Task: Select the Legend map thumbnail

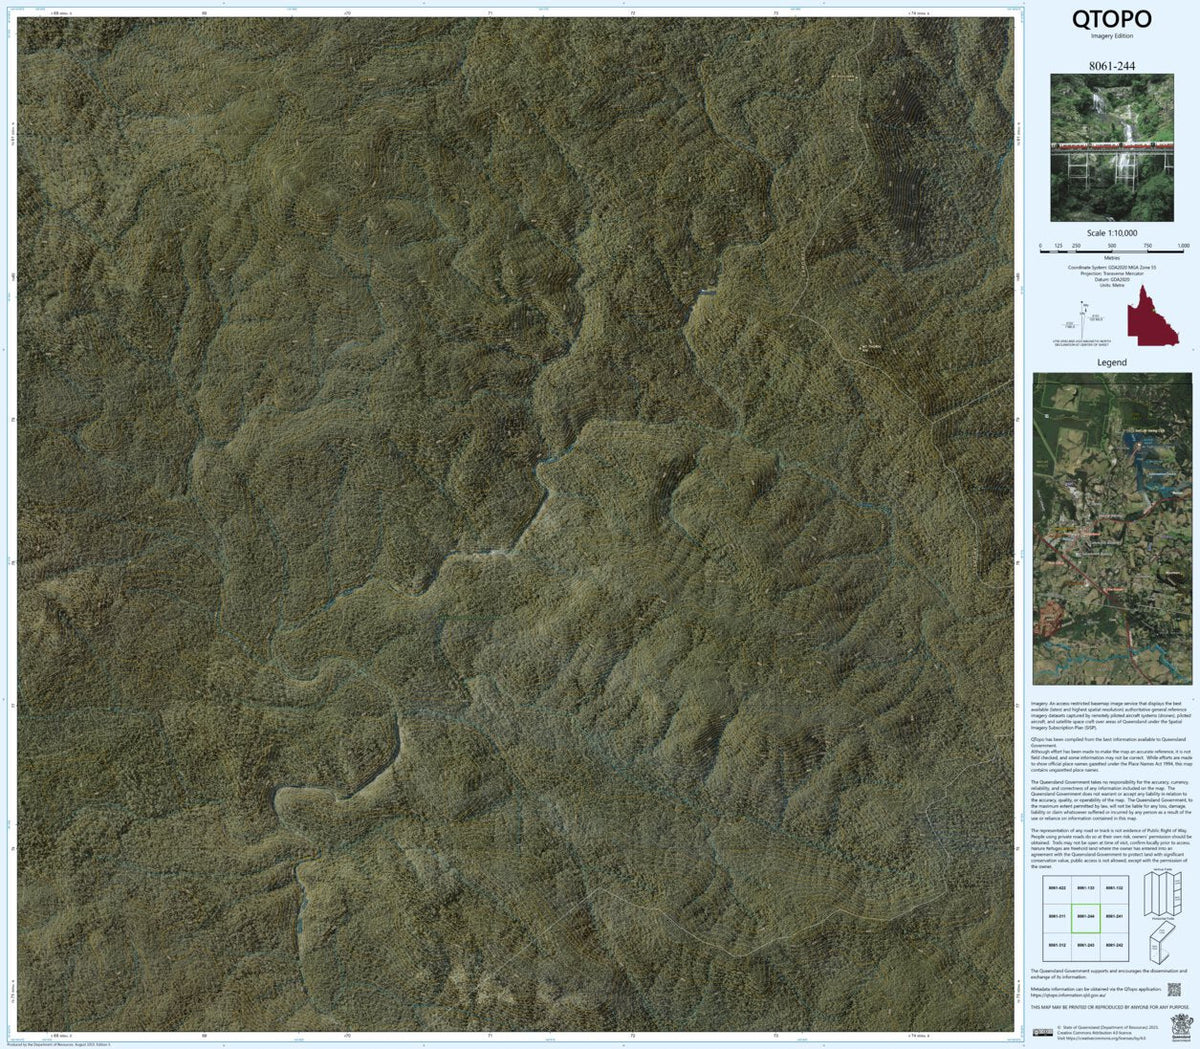Action: pos(1113,530)
